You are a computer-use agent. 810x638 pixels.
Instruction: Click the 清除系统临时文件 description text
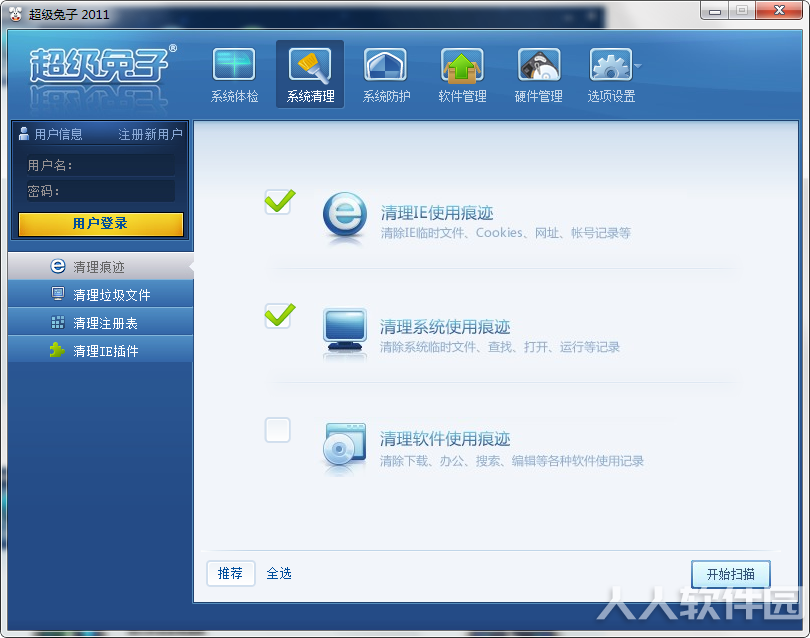(500, 347)
